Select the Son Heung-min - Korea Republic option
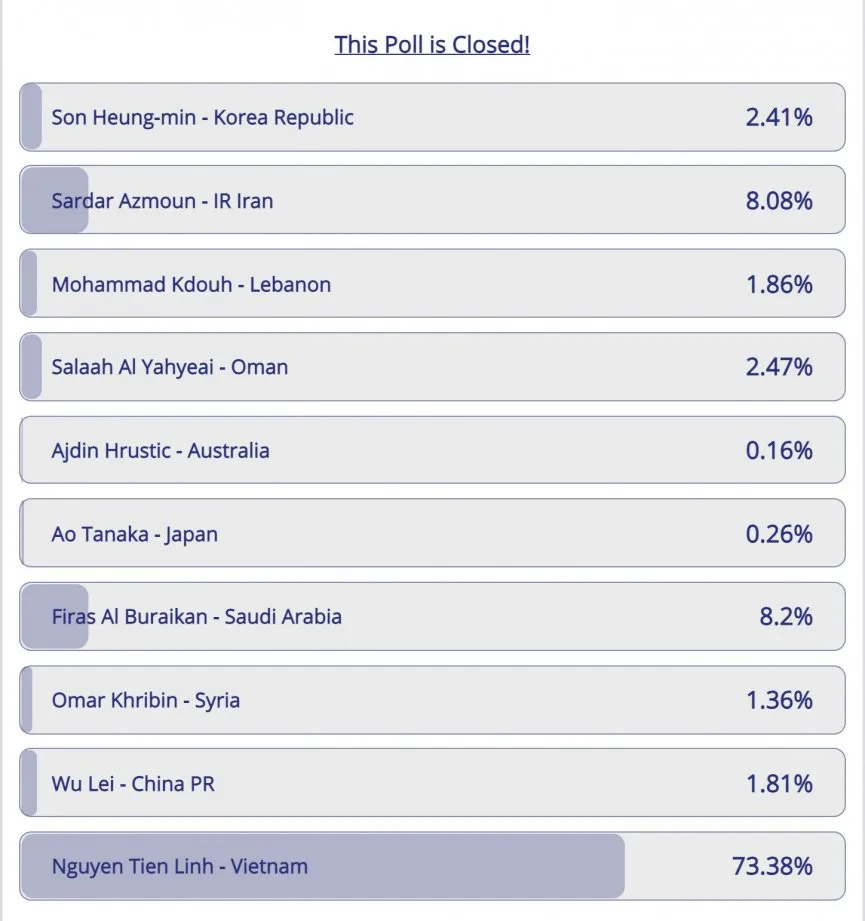Viewport: 865px width, 921px height. point(432,117)
